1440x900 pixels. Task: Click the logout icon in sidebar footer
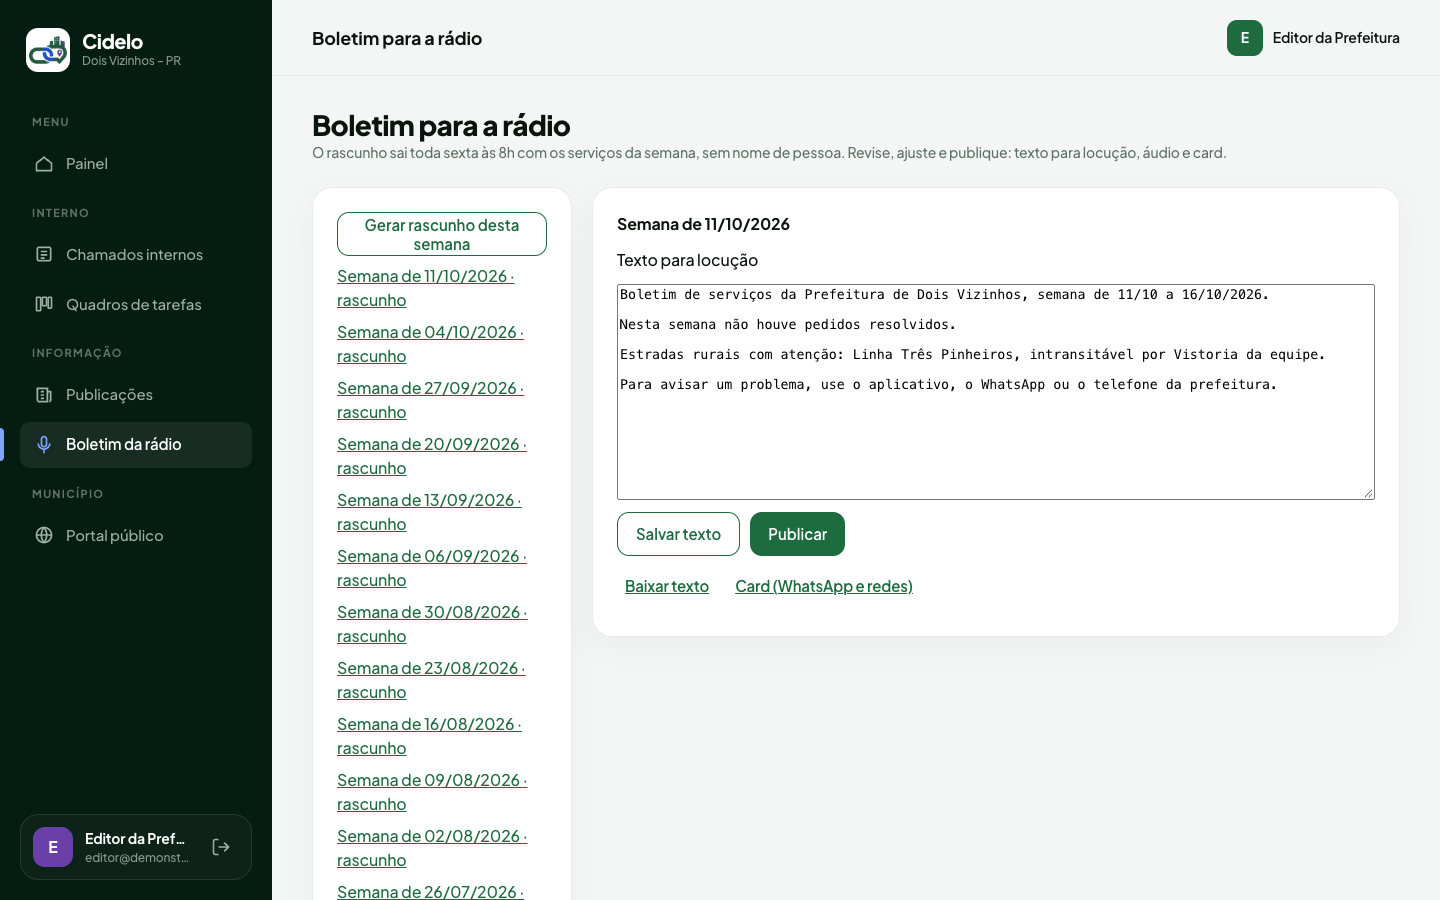(x=221, y=847)
